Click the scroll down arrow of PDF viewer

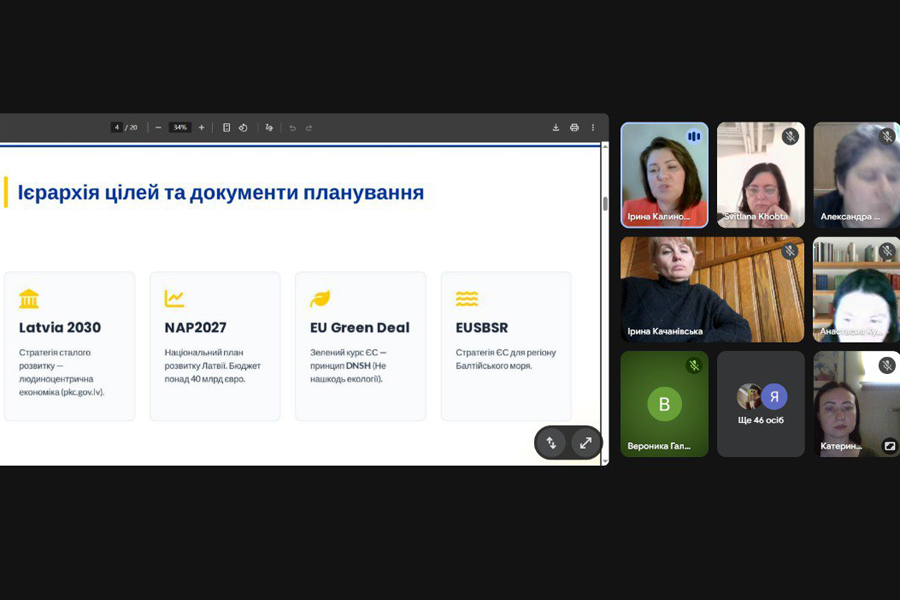pyautogui.click(x=605, y=462)
